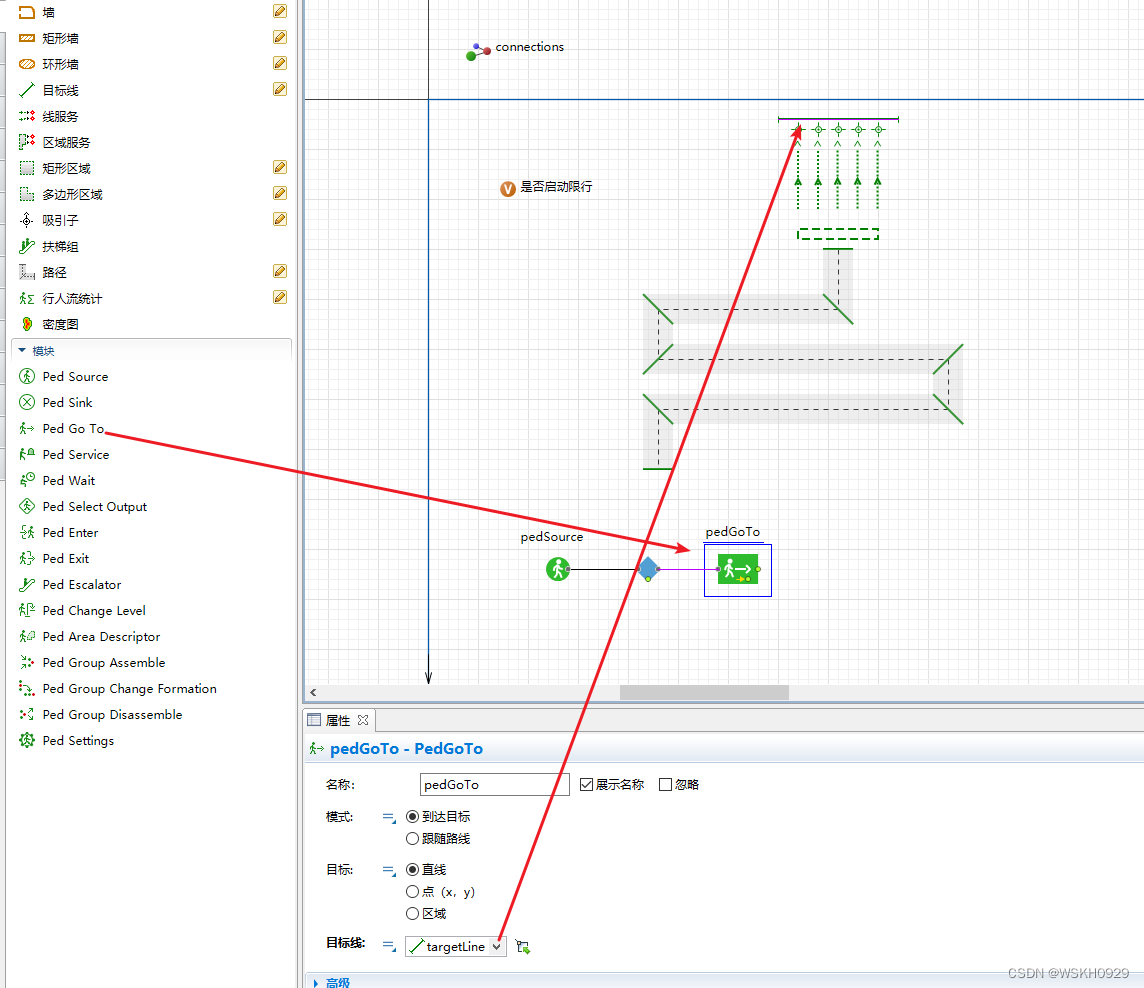Image resolution: width=1144 pixels, height=988 pixels.
Task: Select the 吸引子 attractor icon
Action: 27,220
